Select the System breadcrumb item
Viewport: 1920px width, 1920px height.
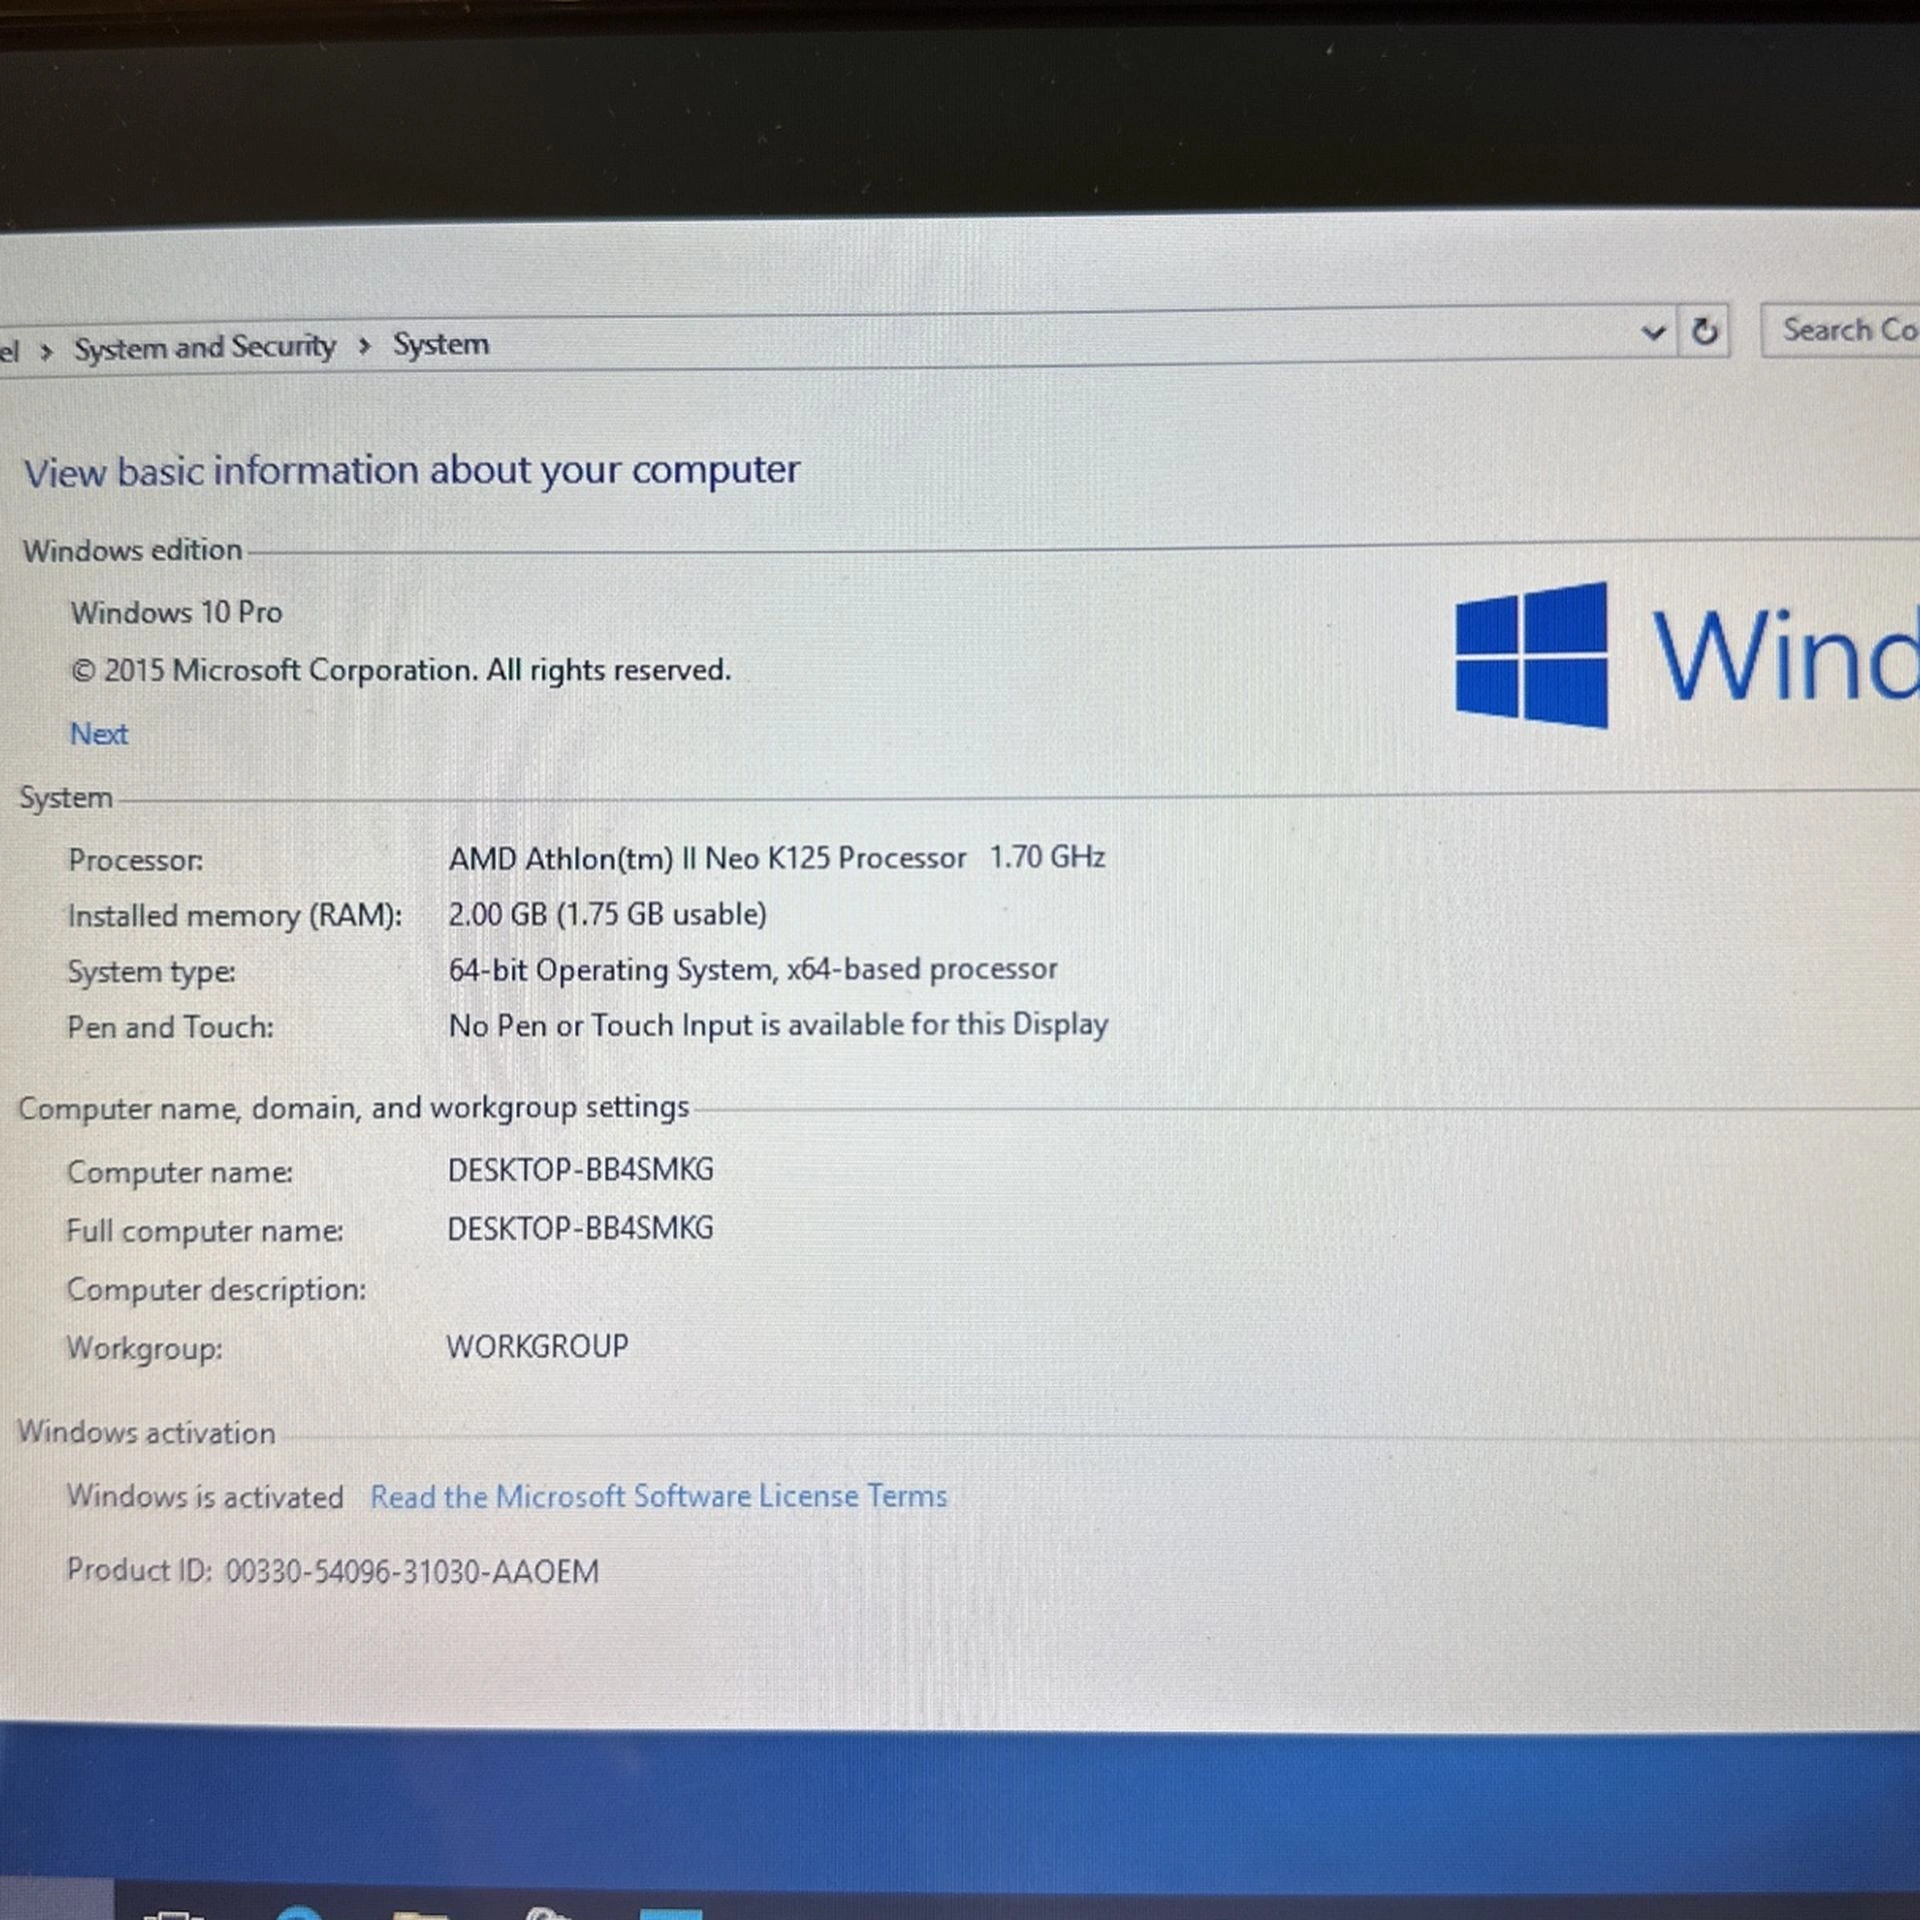pos(440,344)
